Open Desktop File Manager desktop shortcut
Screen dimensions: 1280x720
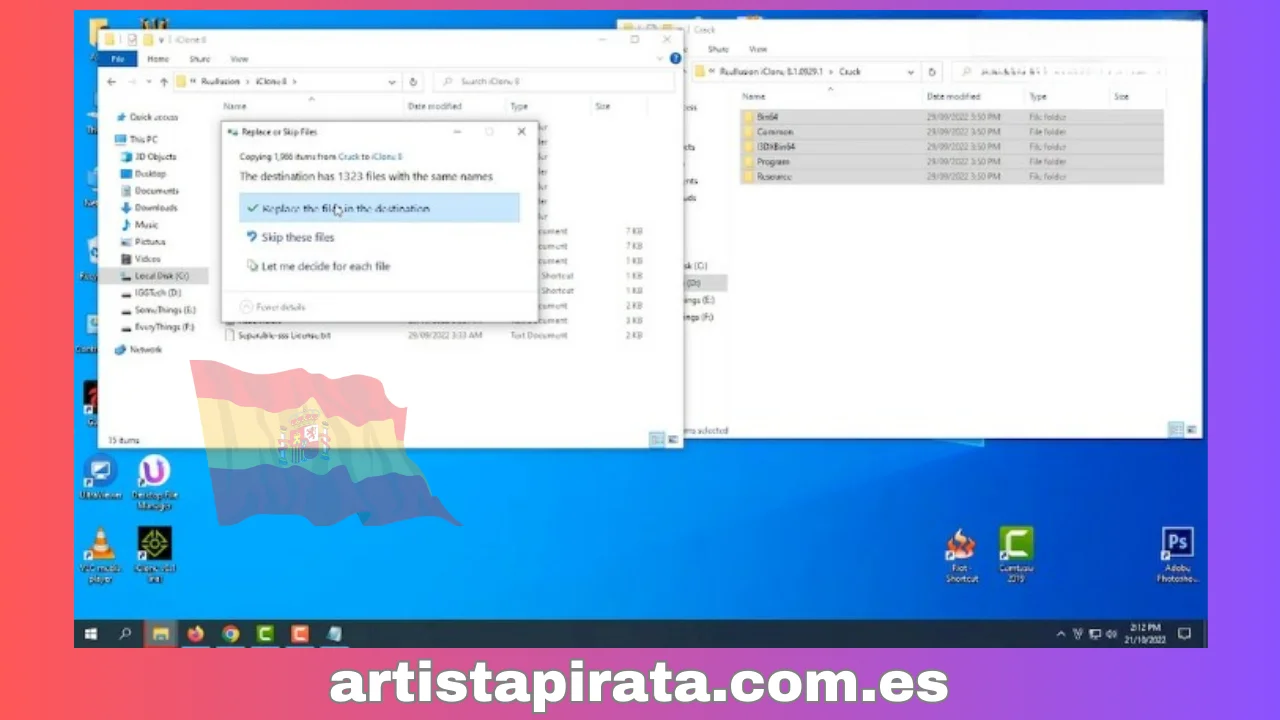(x=154, y=483)
